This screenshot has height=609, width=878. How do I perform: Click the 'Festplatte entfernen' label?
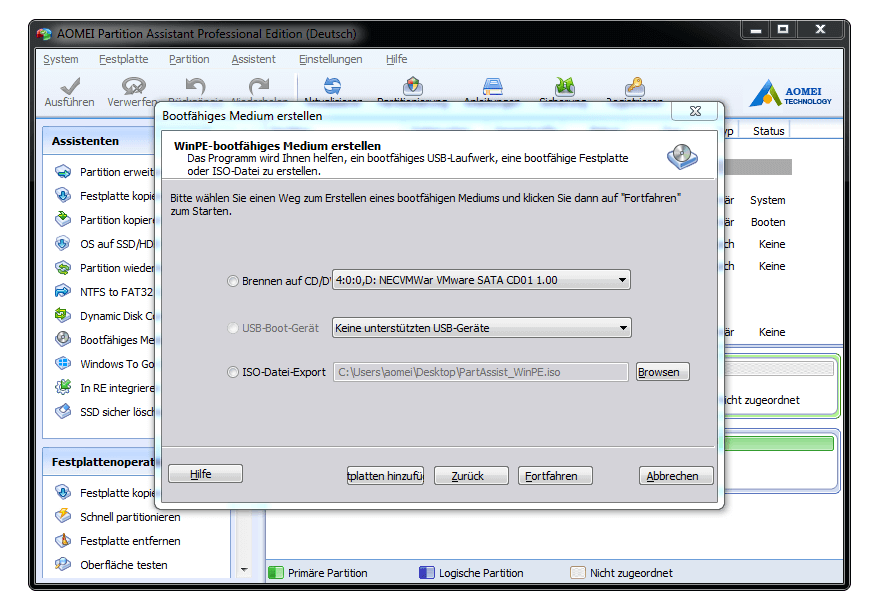click(130, 541)
